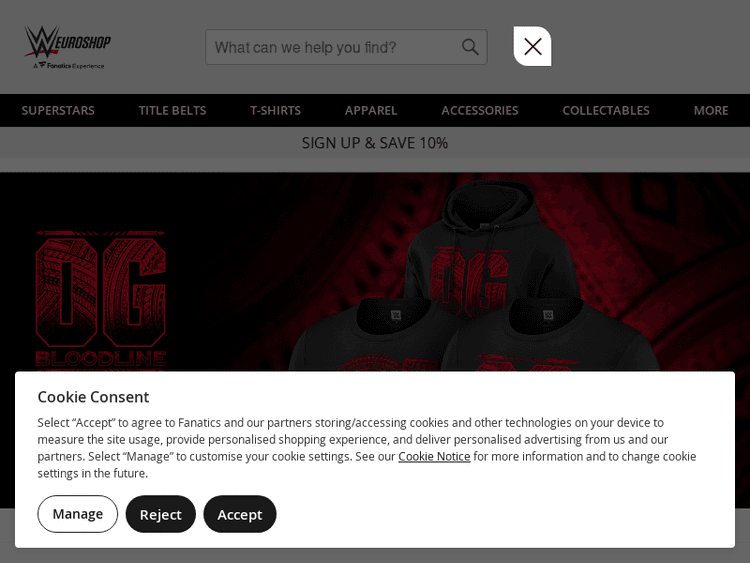Choose Collectables in the navigation bar
The width and height of the screenshot is (750, 563).
606,110
